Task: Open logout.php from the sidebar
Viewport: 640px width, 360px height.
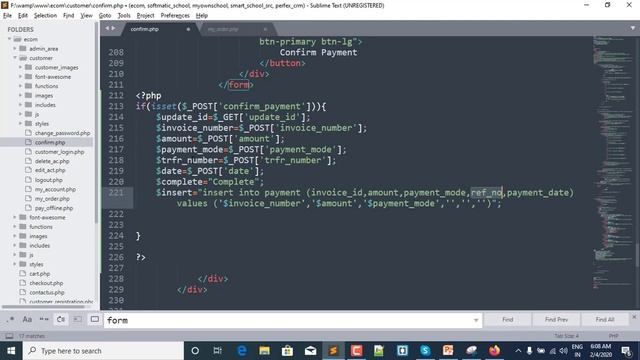Action: [x=49, y=180]
